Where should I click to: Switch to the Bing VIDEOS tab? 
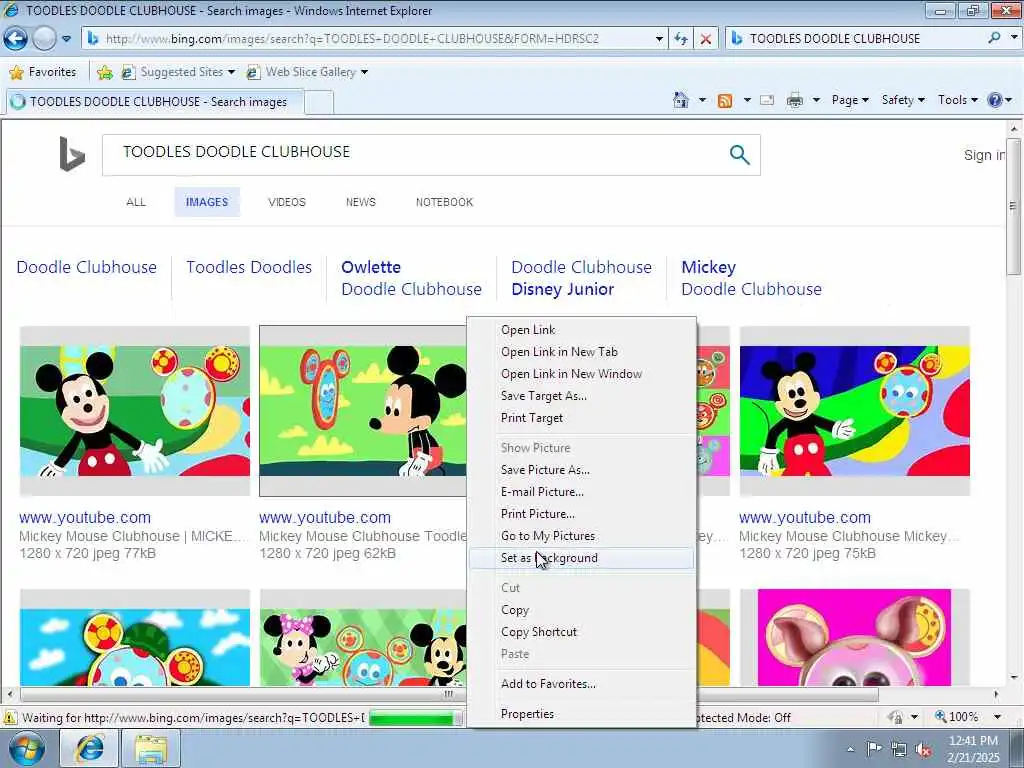tap(287, 202)
